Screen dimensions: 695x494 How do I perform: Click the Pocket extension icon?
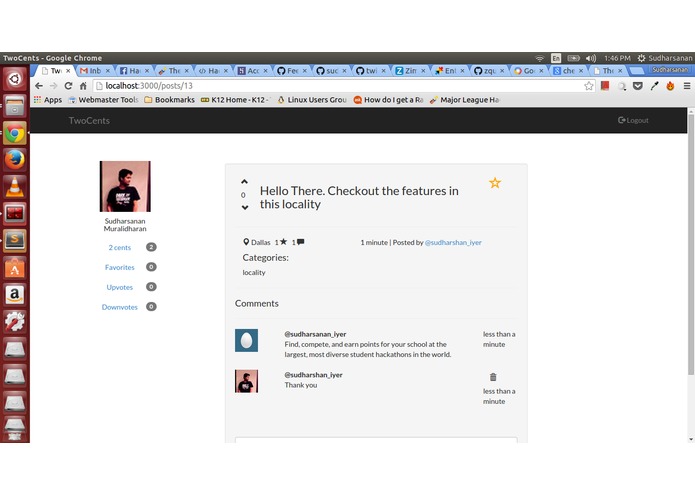[x=638, y=86]
